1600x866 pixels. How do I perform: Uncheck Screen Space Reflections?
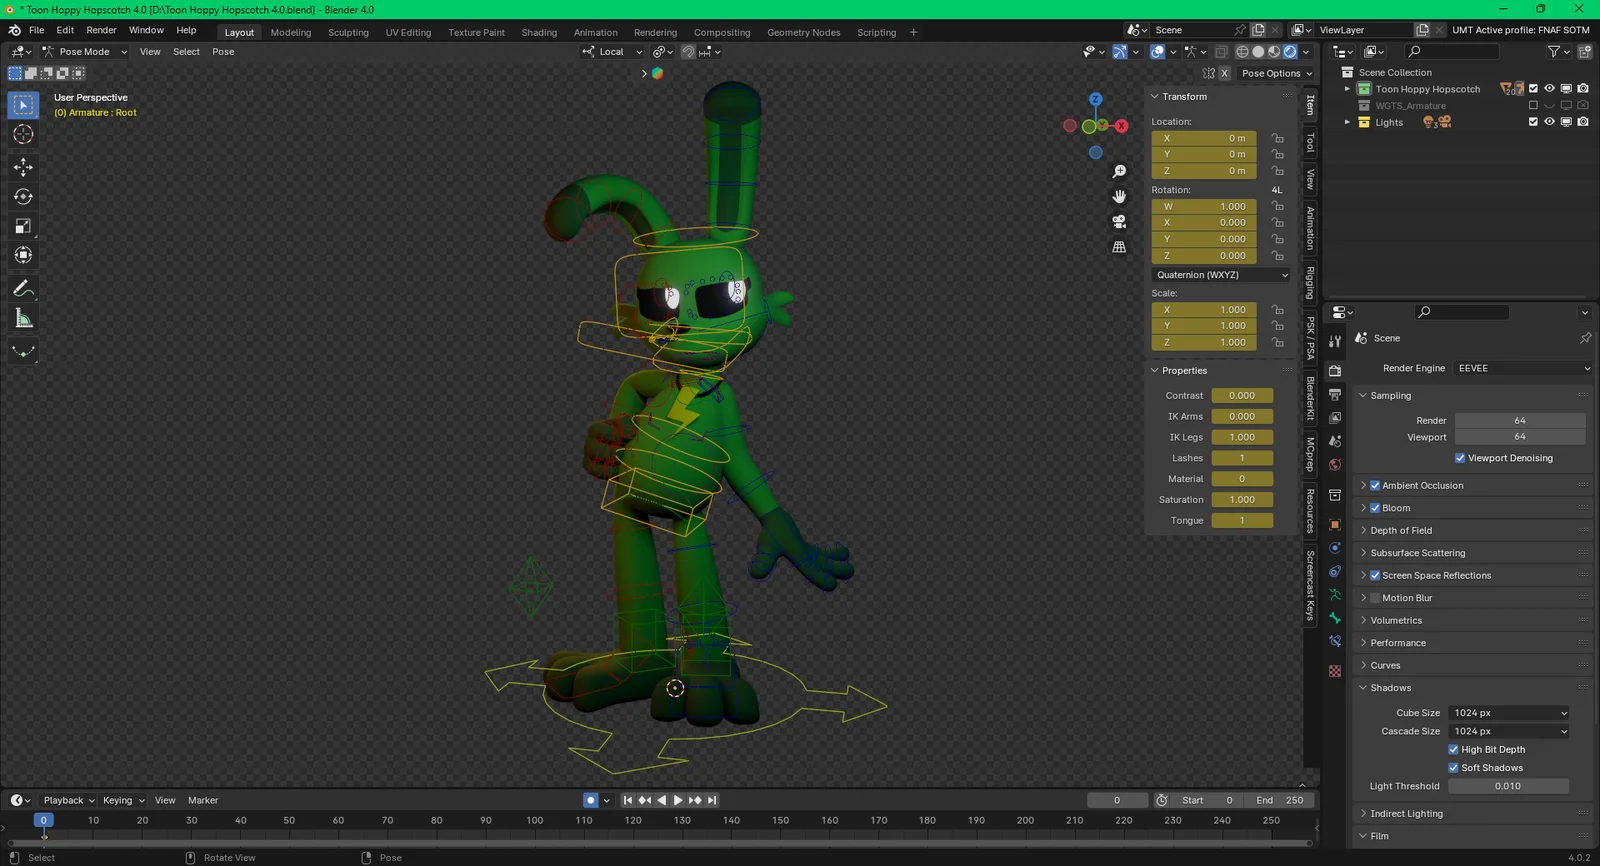point(1375,576)
